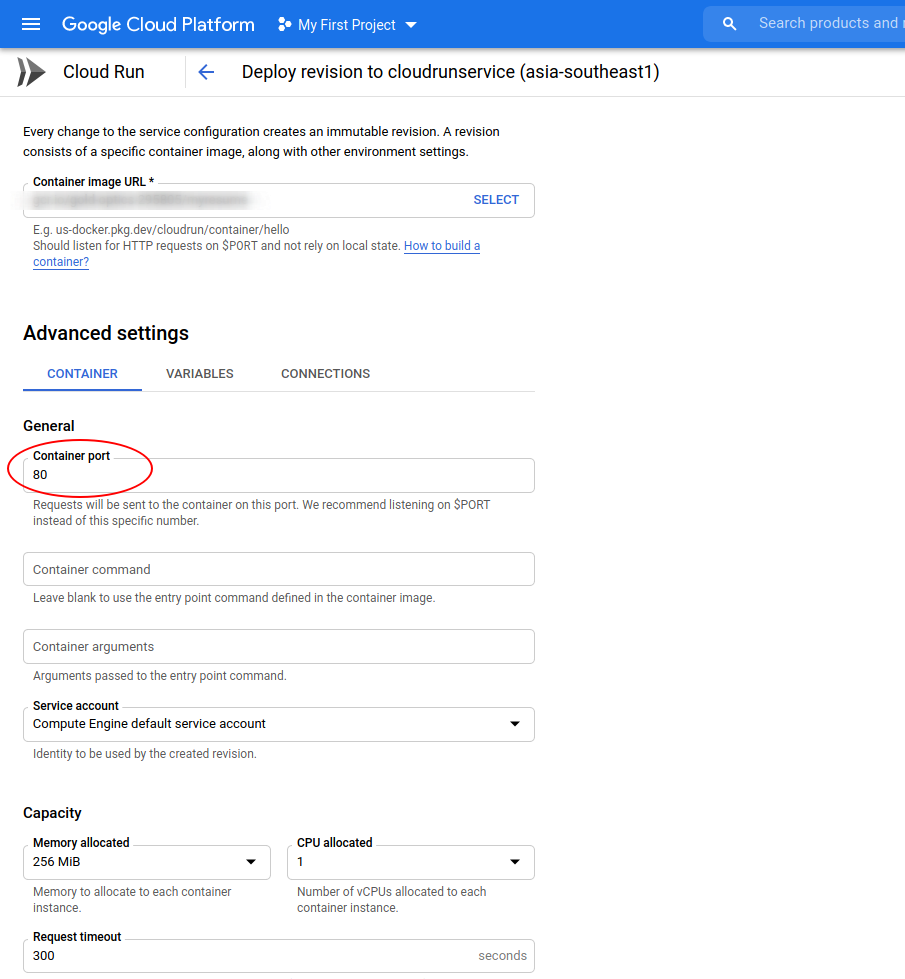Click the Cloud Run product logo icon
Image resolution: width=905 pixels, height=979 pixels.
point(31,72)
